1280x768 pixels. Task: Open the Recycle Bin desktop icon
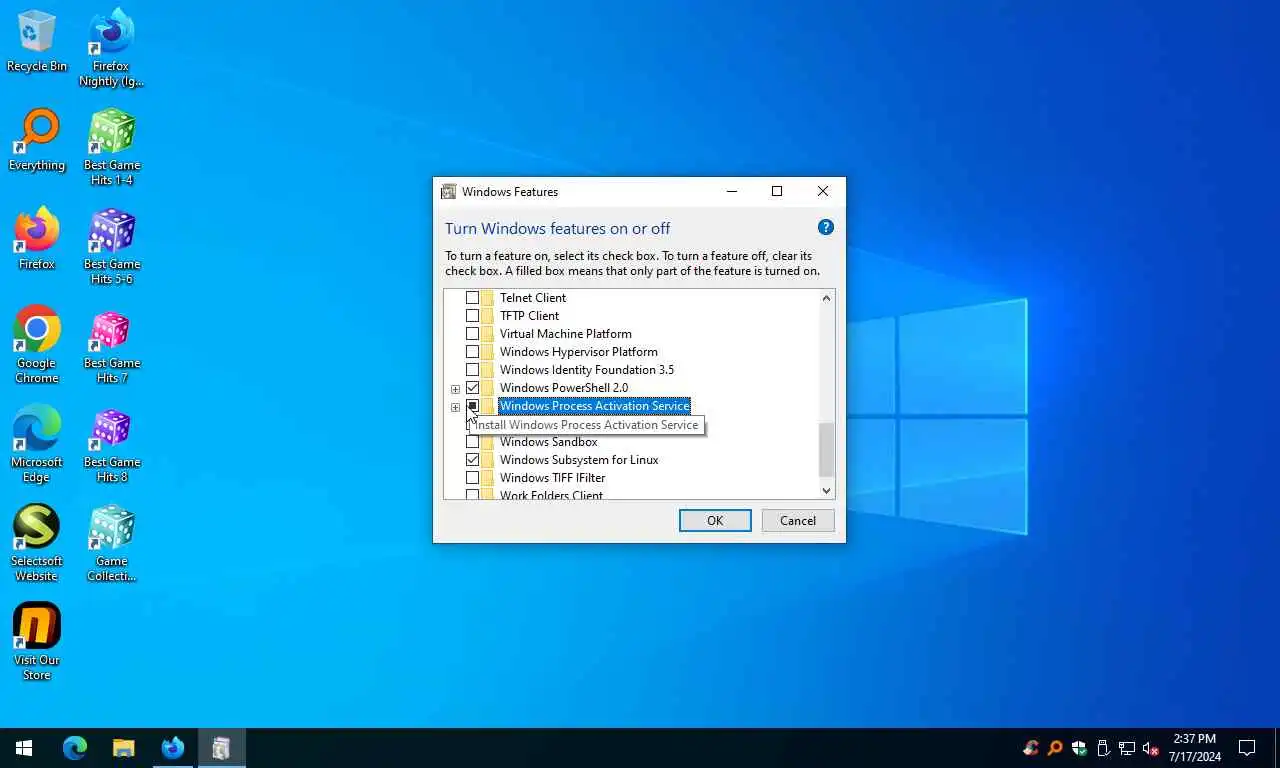click(x=37, y=42)
